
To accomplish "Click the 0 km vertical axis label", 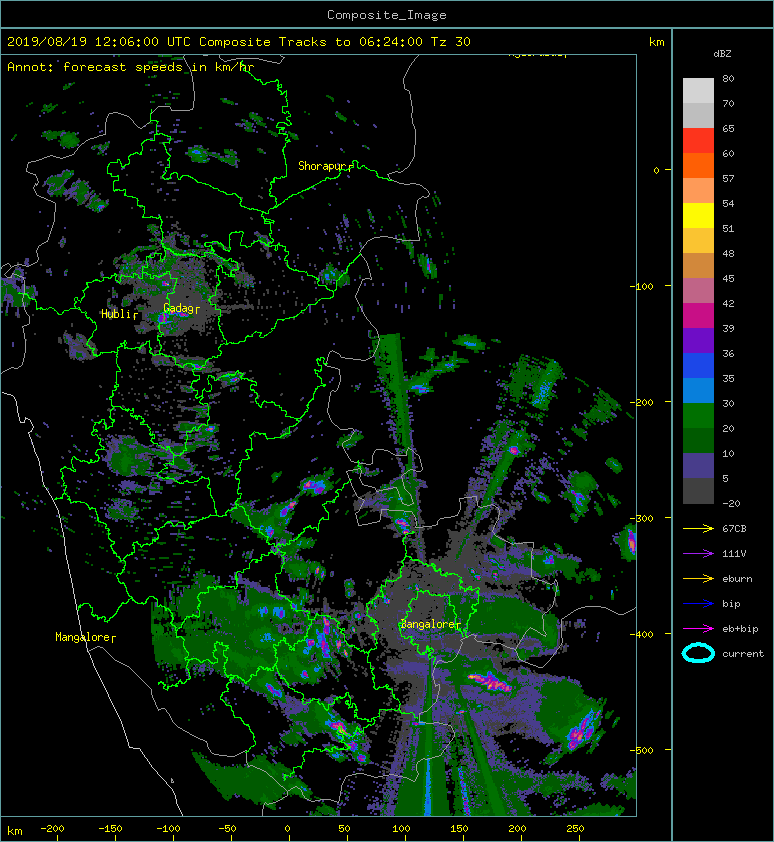I will coord(656,170).
